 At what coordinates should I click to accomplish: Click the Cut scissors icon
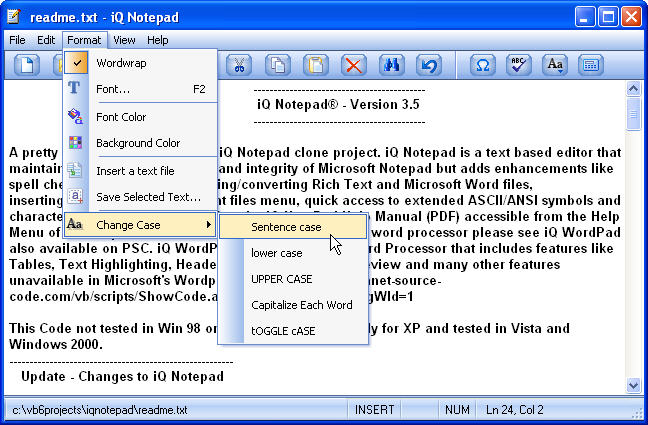click(x=240, y=66)
